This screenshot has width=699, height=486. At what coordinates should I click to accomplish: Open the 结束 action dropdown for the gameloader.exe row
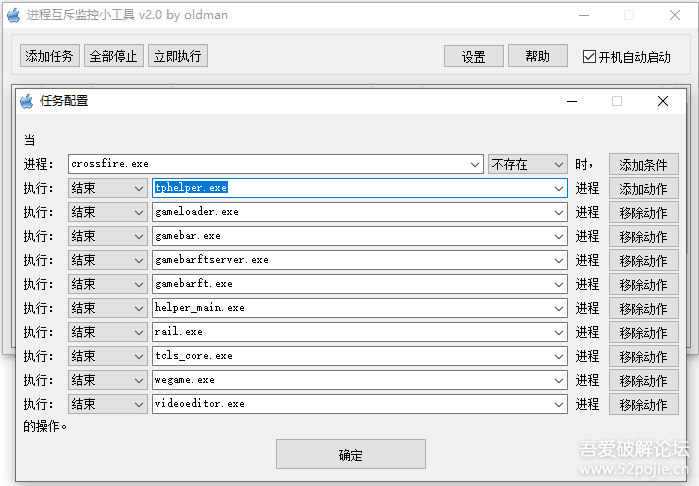point(108,212)
